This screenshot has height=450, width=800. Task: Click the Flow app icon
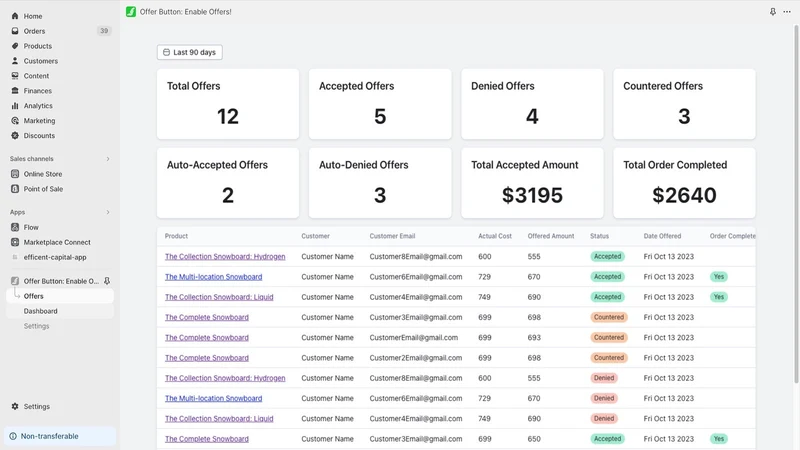[x=15, y=227]
